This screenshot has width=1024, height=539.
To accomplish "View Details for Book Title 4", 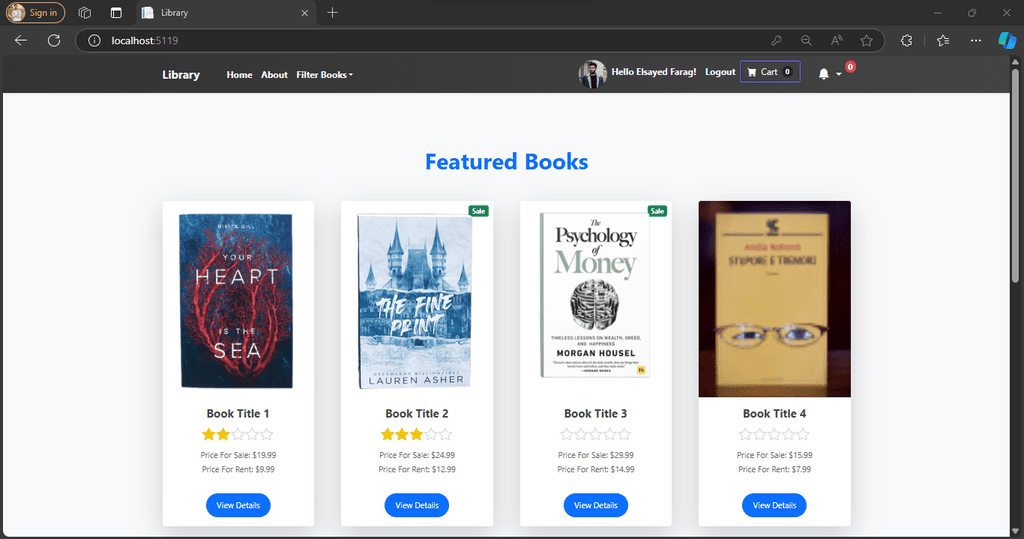I will (774, 505).
